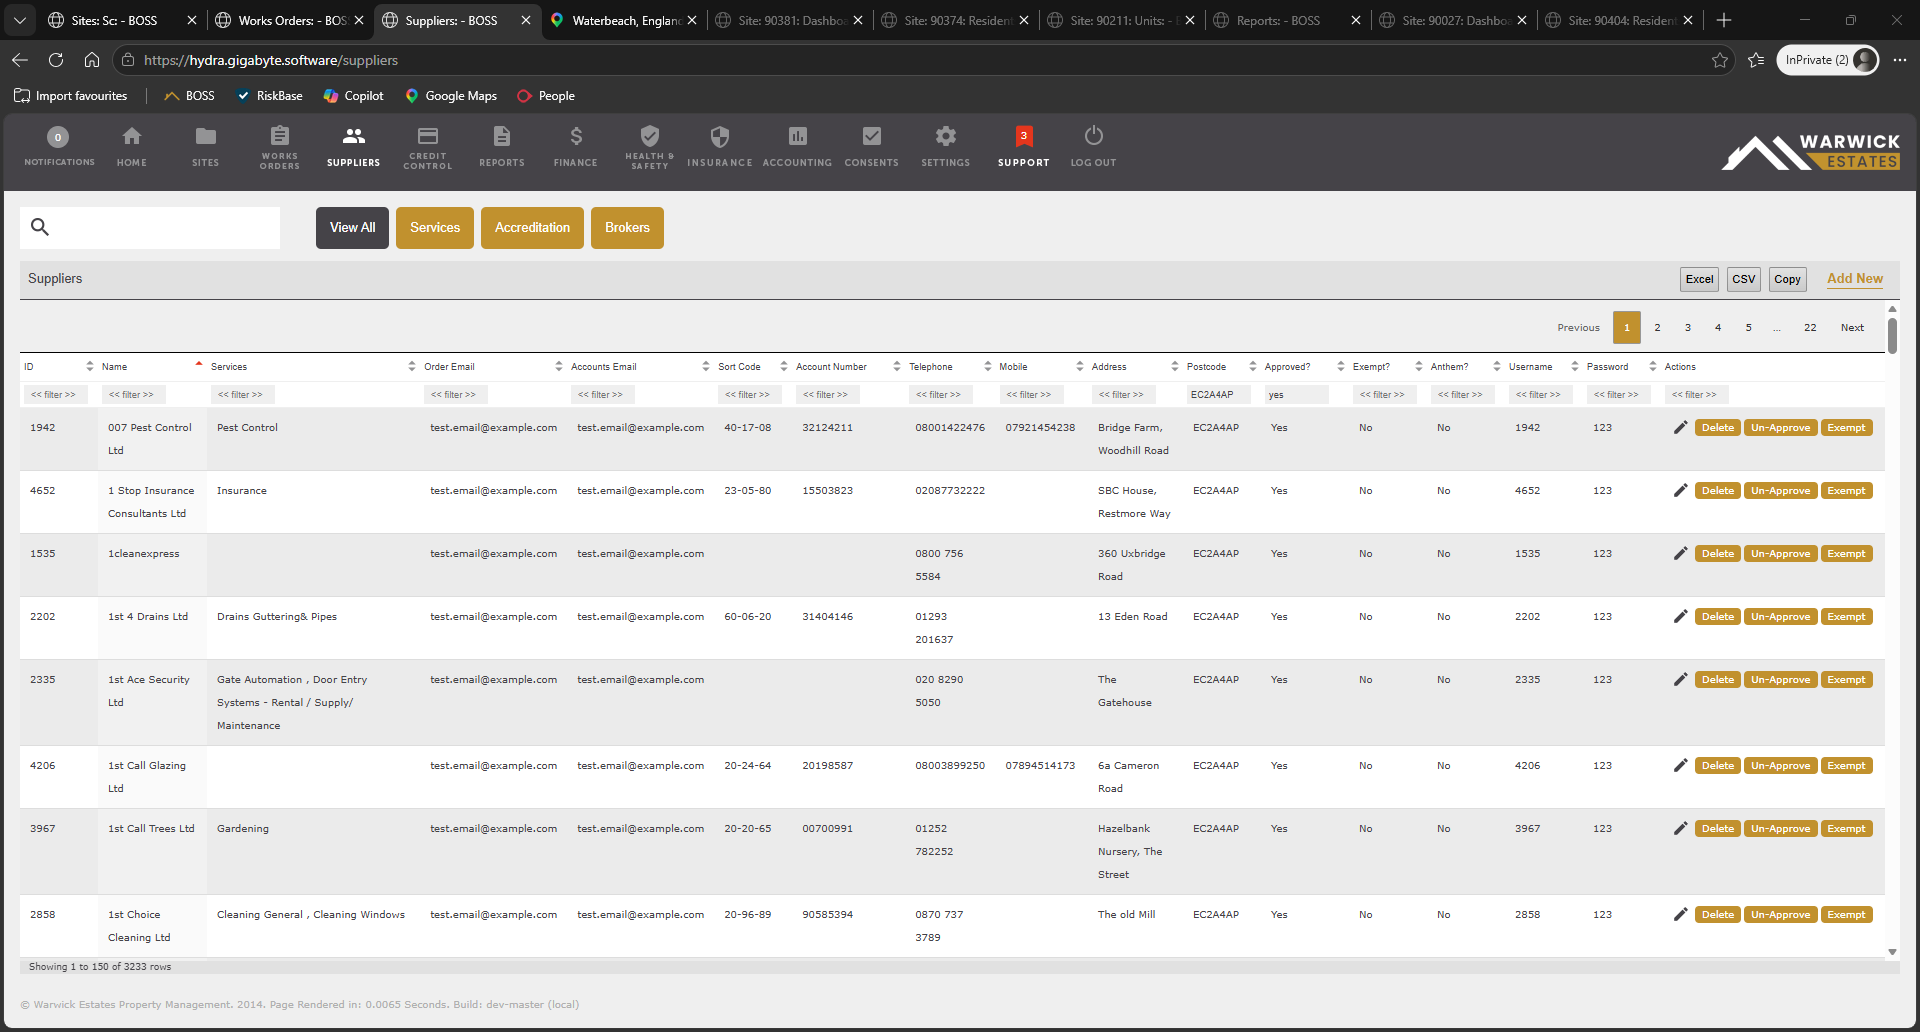Go to Next results page
Image resolution: width=1920 pixels, height=1032 pixels.
1852,328
